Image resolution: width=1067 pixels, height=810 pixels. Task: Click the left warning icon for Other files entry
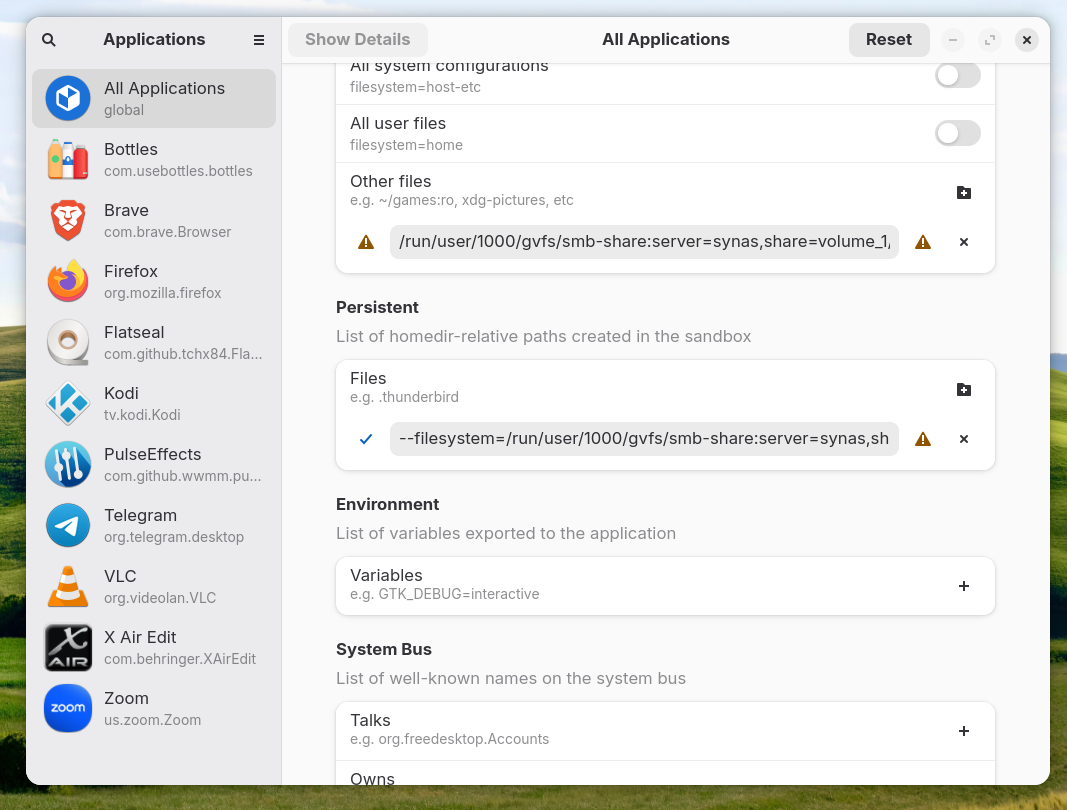(x=366, y=242)
